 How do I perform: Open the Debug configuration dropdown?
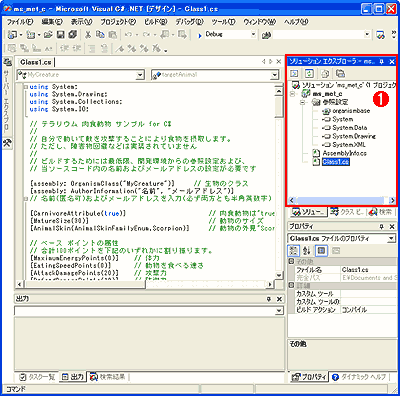[x=253, y=35]
